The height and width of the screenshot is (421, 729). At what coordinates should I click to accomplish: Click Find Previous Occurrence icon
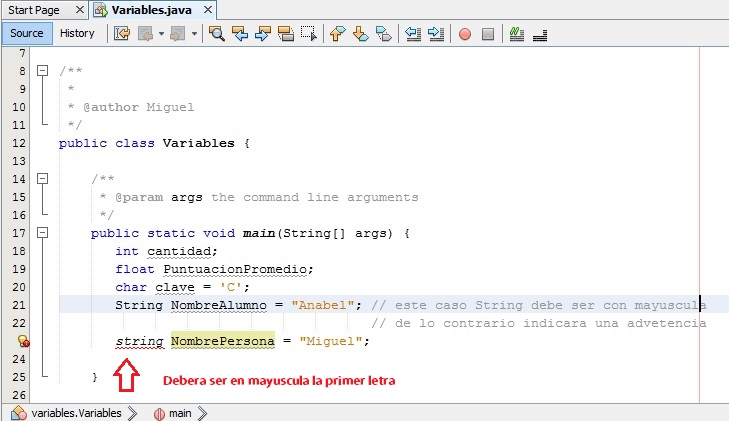(240, 33)
